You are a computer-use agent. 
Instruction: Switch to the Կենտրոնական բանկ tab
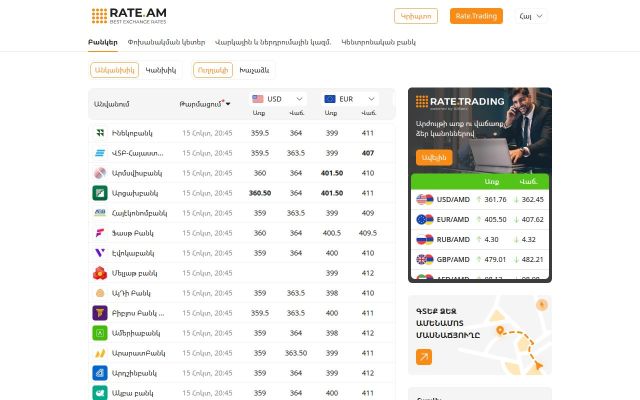(378, 42)
